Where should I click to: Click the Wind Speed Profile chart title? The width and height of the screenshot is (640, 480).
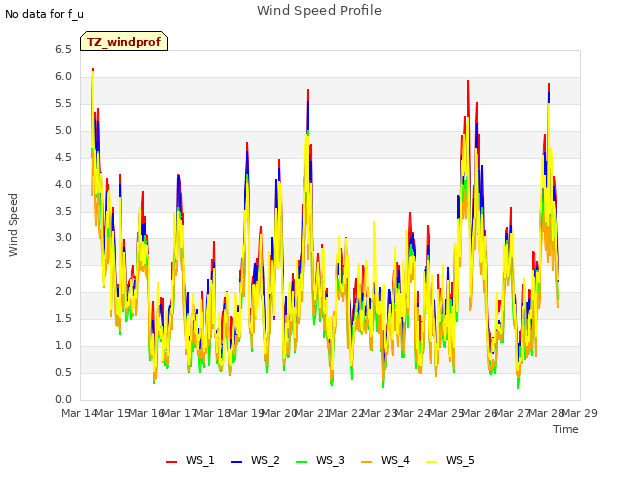pyautogui.click(x=319, y=11)
